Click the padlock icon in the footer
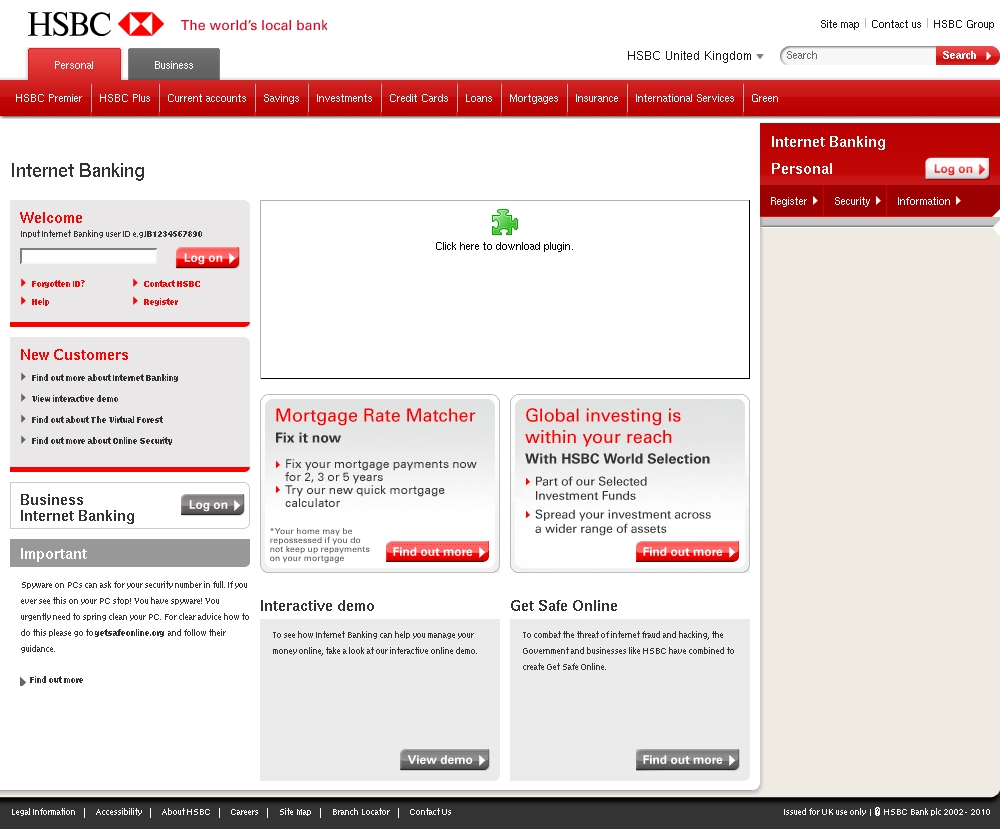Screen dimensions: 1000x829 (x=878, y=812)
